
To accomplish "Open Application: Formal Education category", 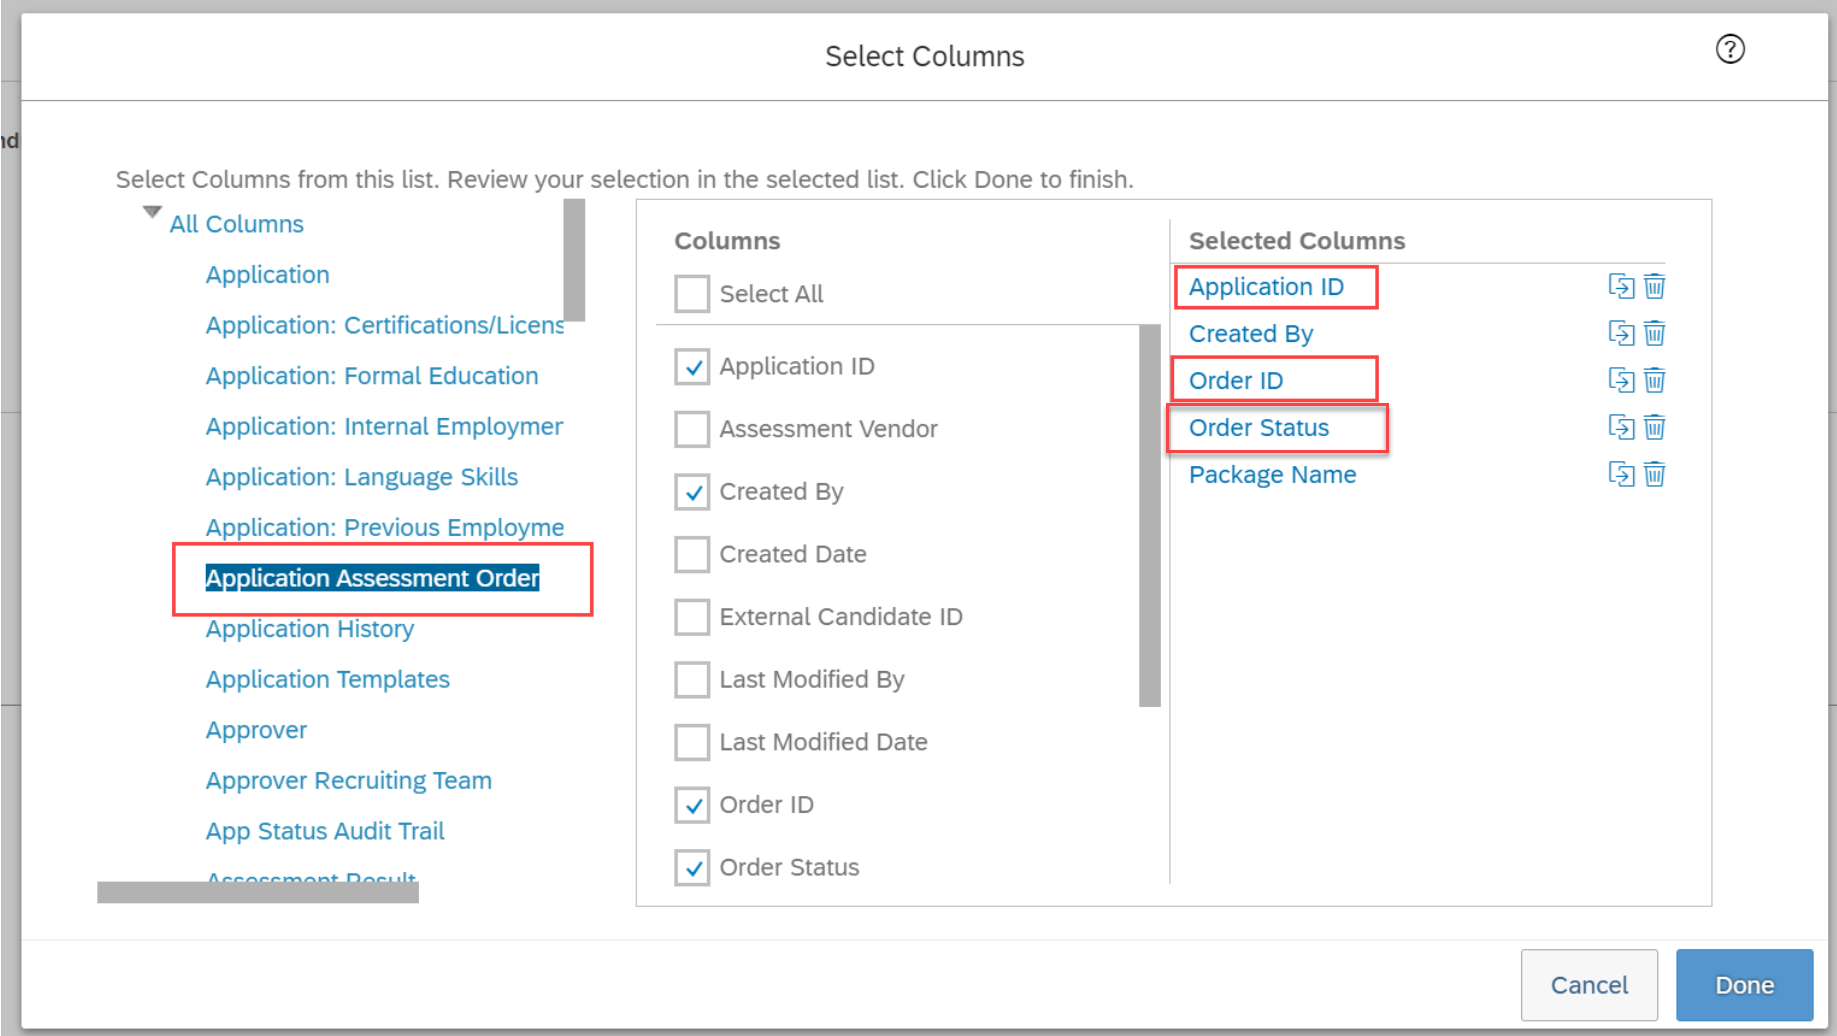I will click(372, 376).
